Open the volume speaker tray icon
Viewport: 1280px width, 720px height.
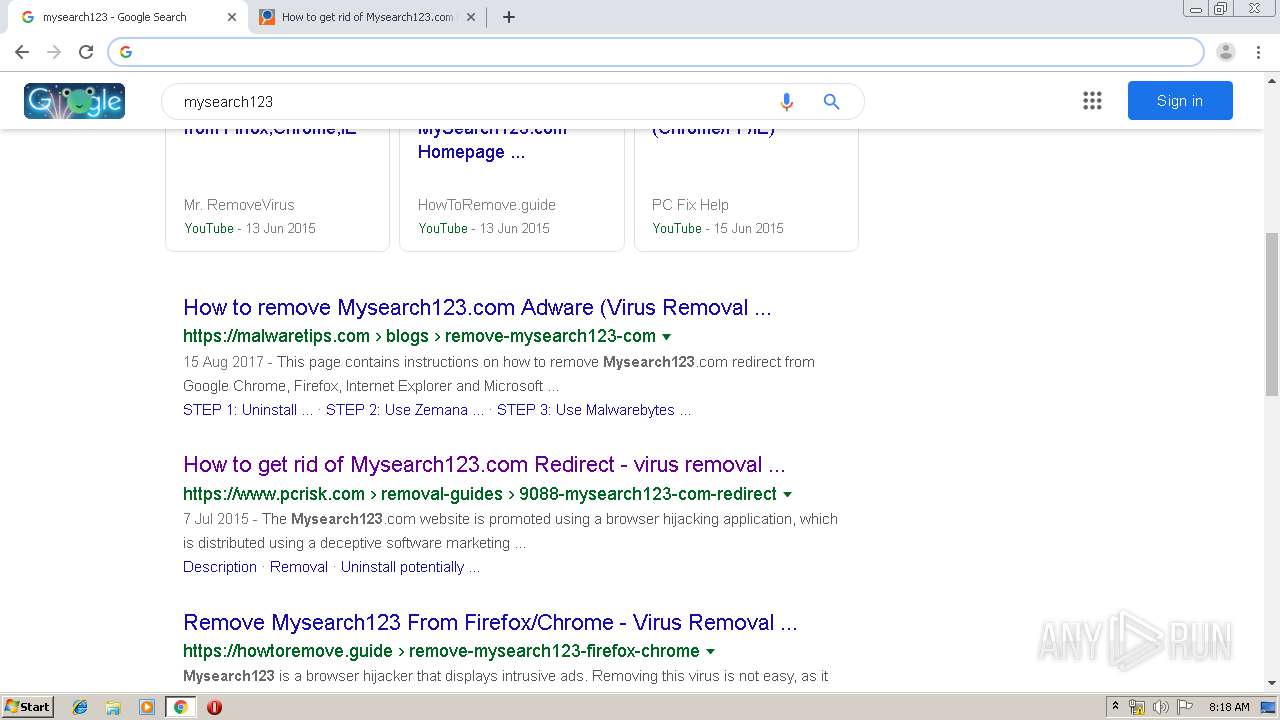[1161, 707]
